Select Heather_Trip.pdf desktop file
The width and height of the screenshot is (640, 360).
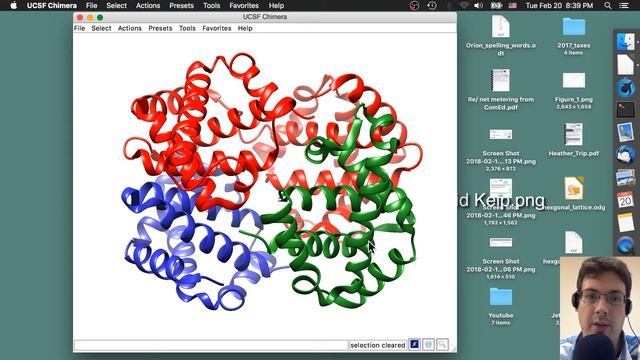point(573,139)
